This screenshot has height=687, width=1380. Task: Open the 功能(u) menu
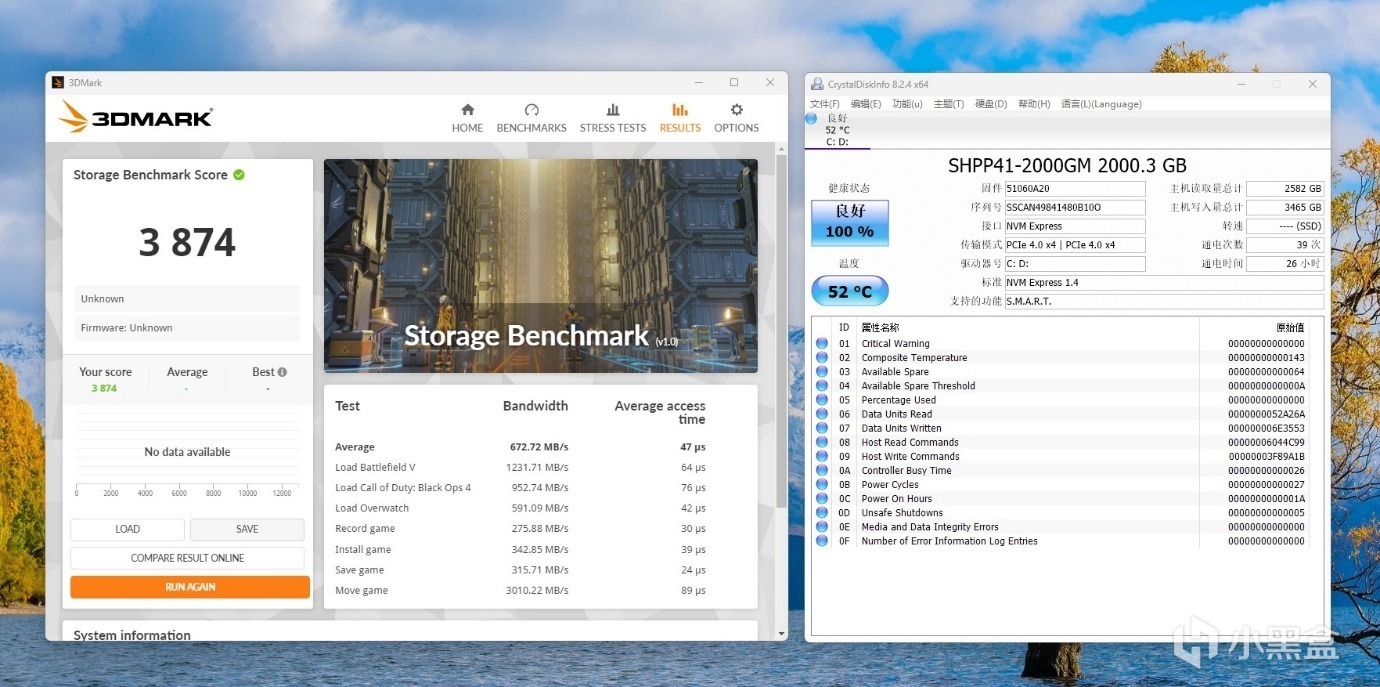pyautogui.click(x=907, y=104)
